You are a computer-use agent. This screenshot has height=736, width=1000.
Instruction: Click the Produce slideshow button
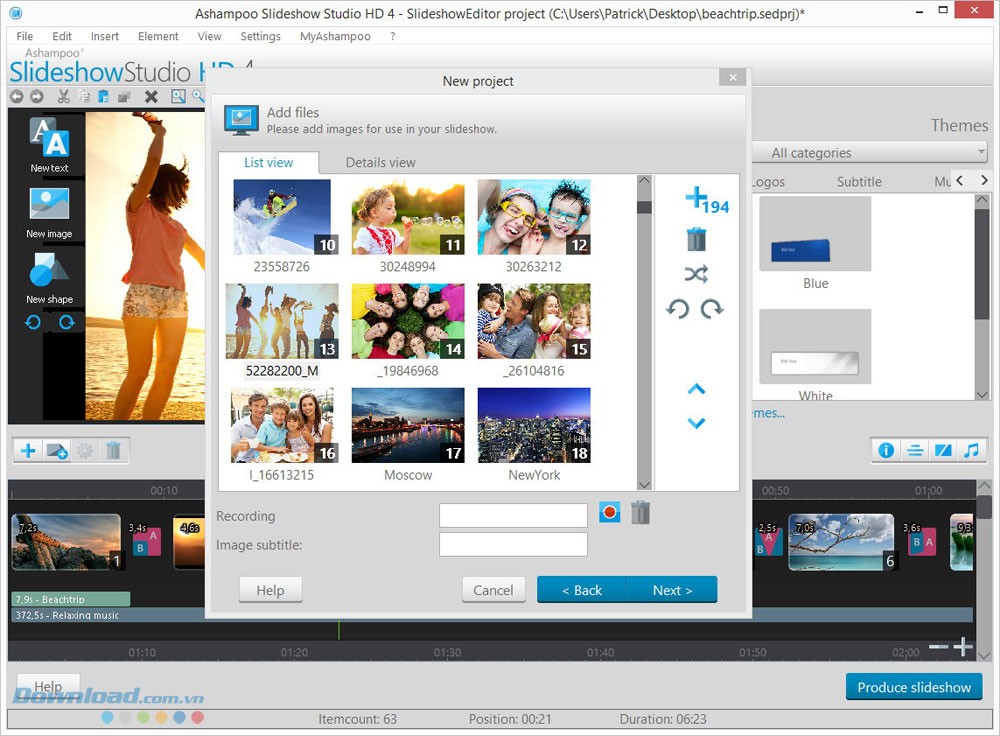[x=913, y=687]
